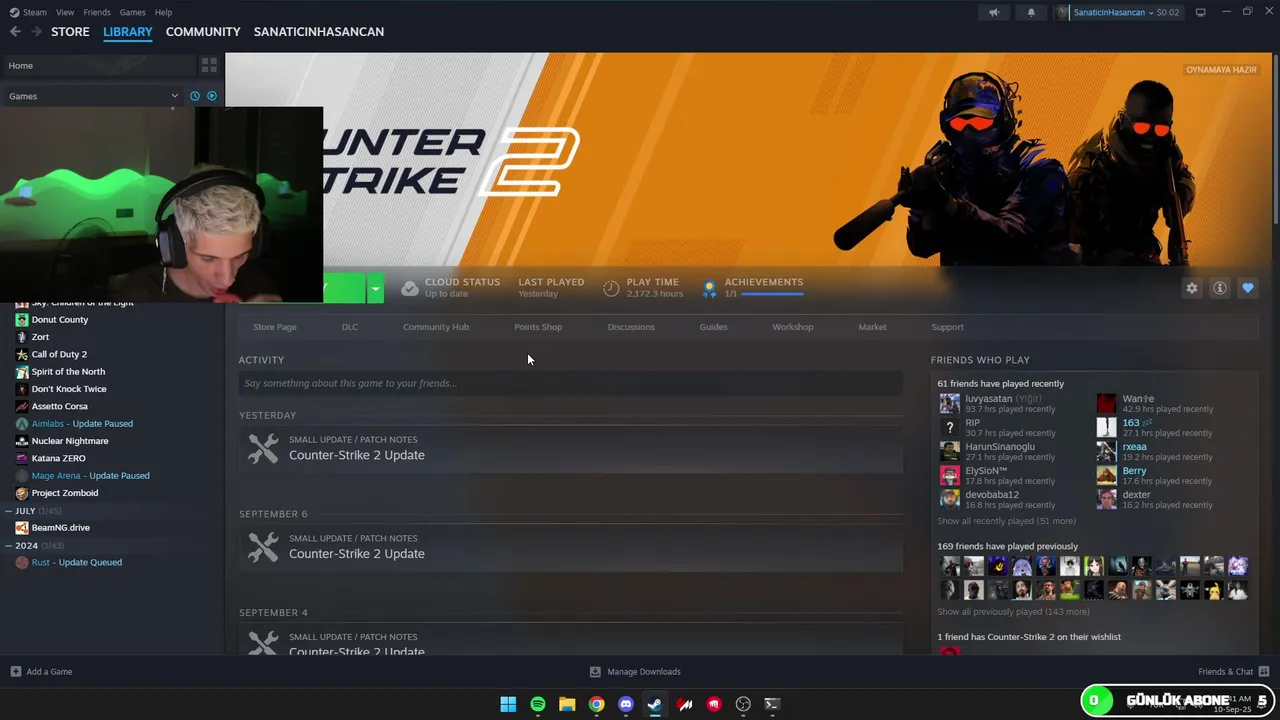Toggle sort by recent activity clock icon

pyautogui.click(x=195, y=96)
